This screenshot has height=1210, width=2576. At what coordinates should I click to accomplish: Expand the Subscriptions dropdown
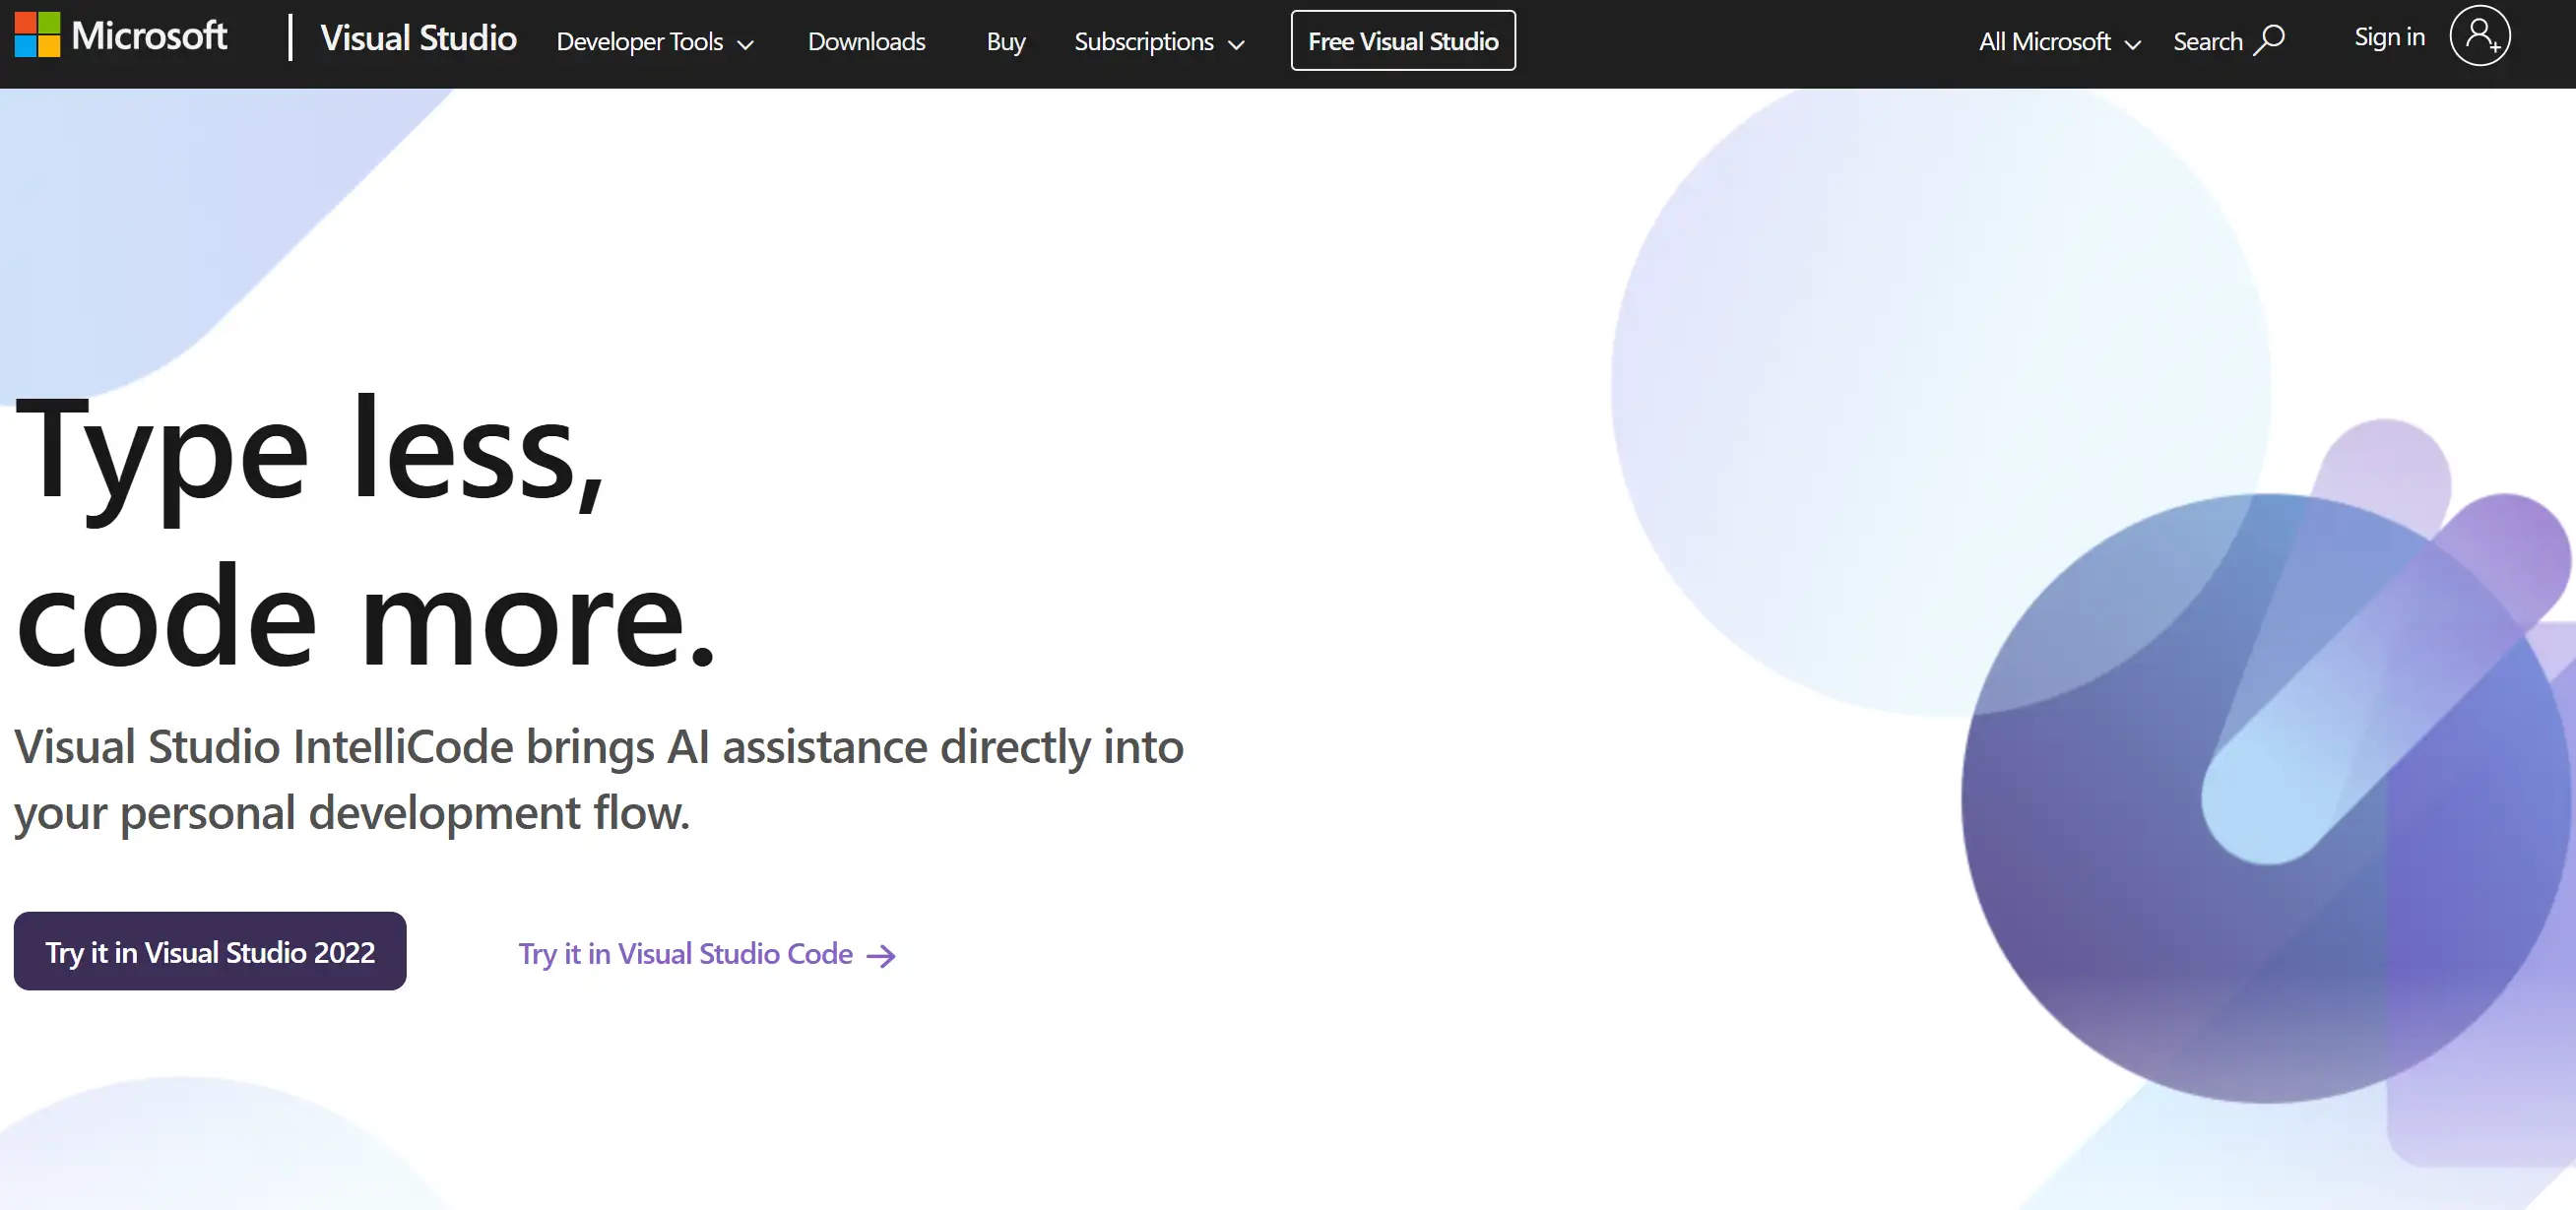[x=1159, y=42]
